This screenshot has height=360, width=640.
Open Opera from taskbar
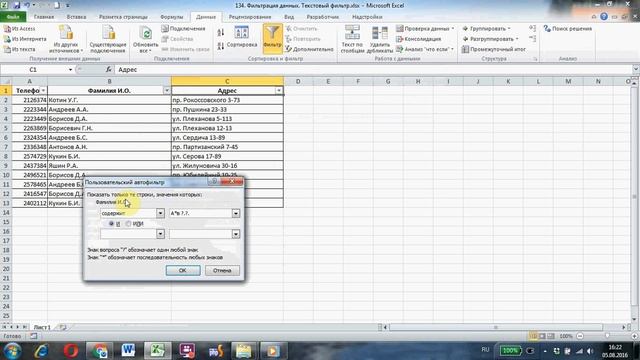coord(71,351)
